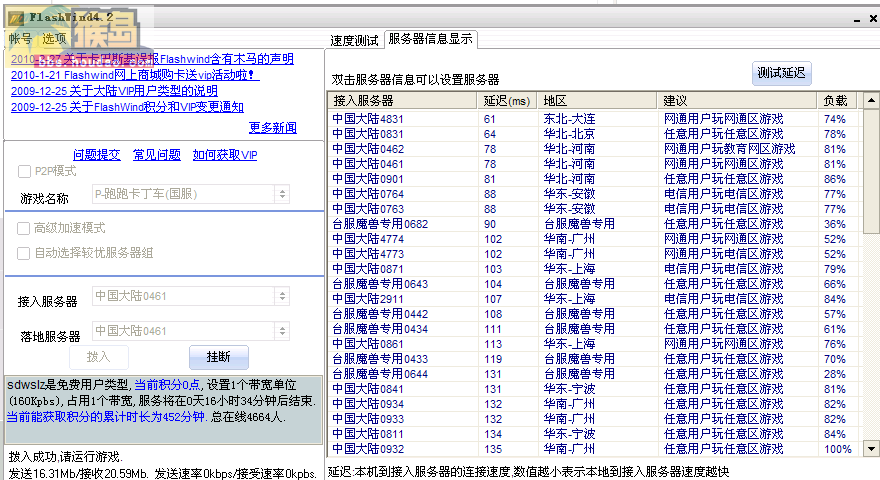Switch to the 服务器信息显示 tab

(430, 39)
